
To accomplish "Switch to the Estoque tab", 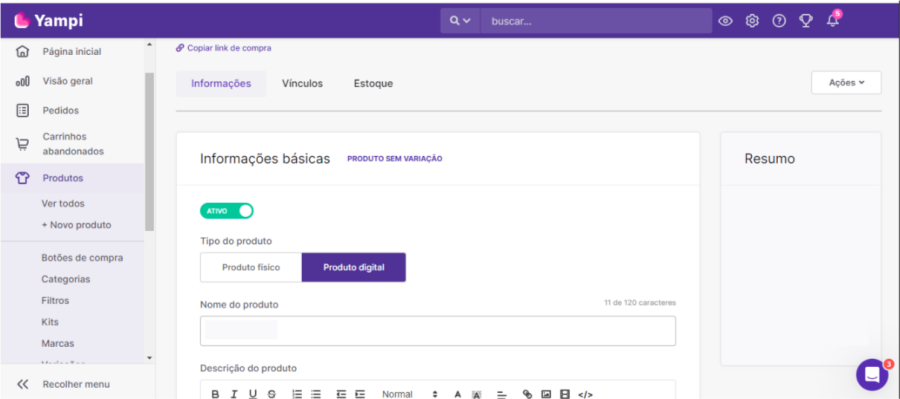I will pos(373,84).
